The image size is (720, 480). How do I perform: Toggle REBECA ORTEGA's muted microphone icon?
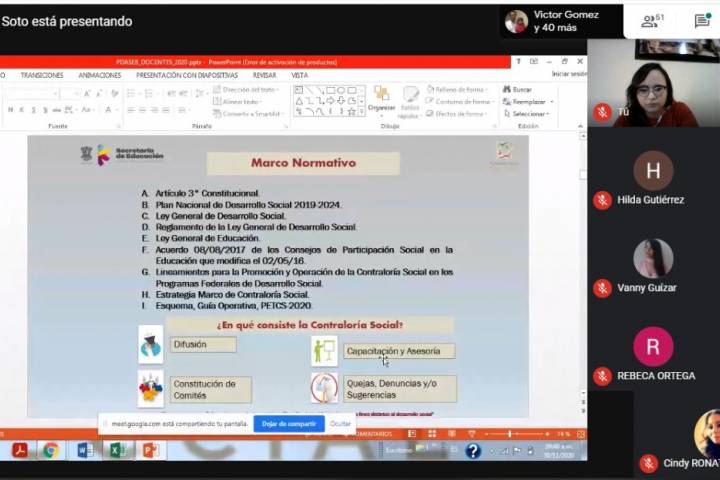click(602, 376)
